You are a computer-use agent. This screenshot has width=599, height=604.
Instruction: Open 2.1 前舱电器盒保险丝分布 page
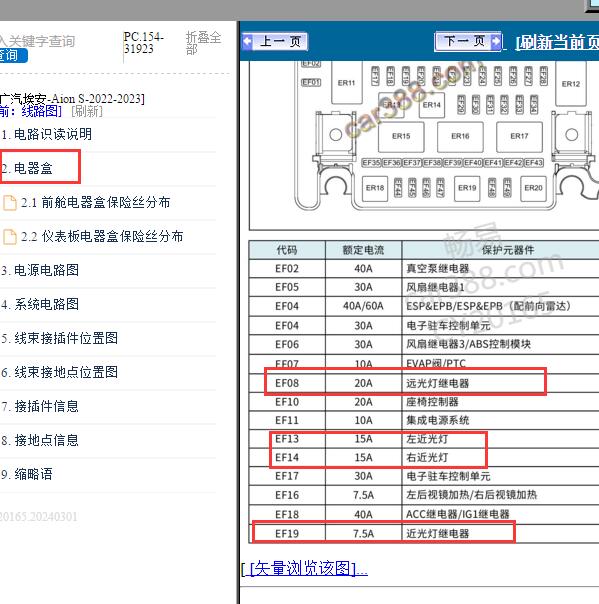96,202
